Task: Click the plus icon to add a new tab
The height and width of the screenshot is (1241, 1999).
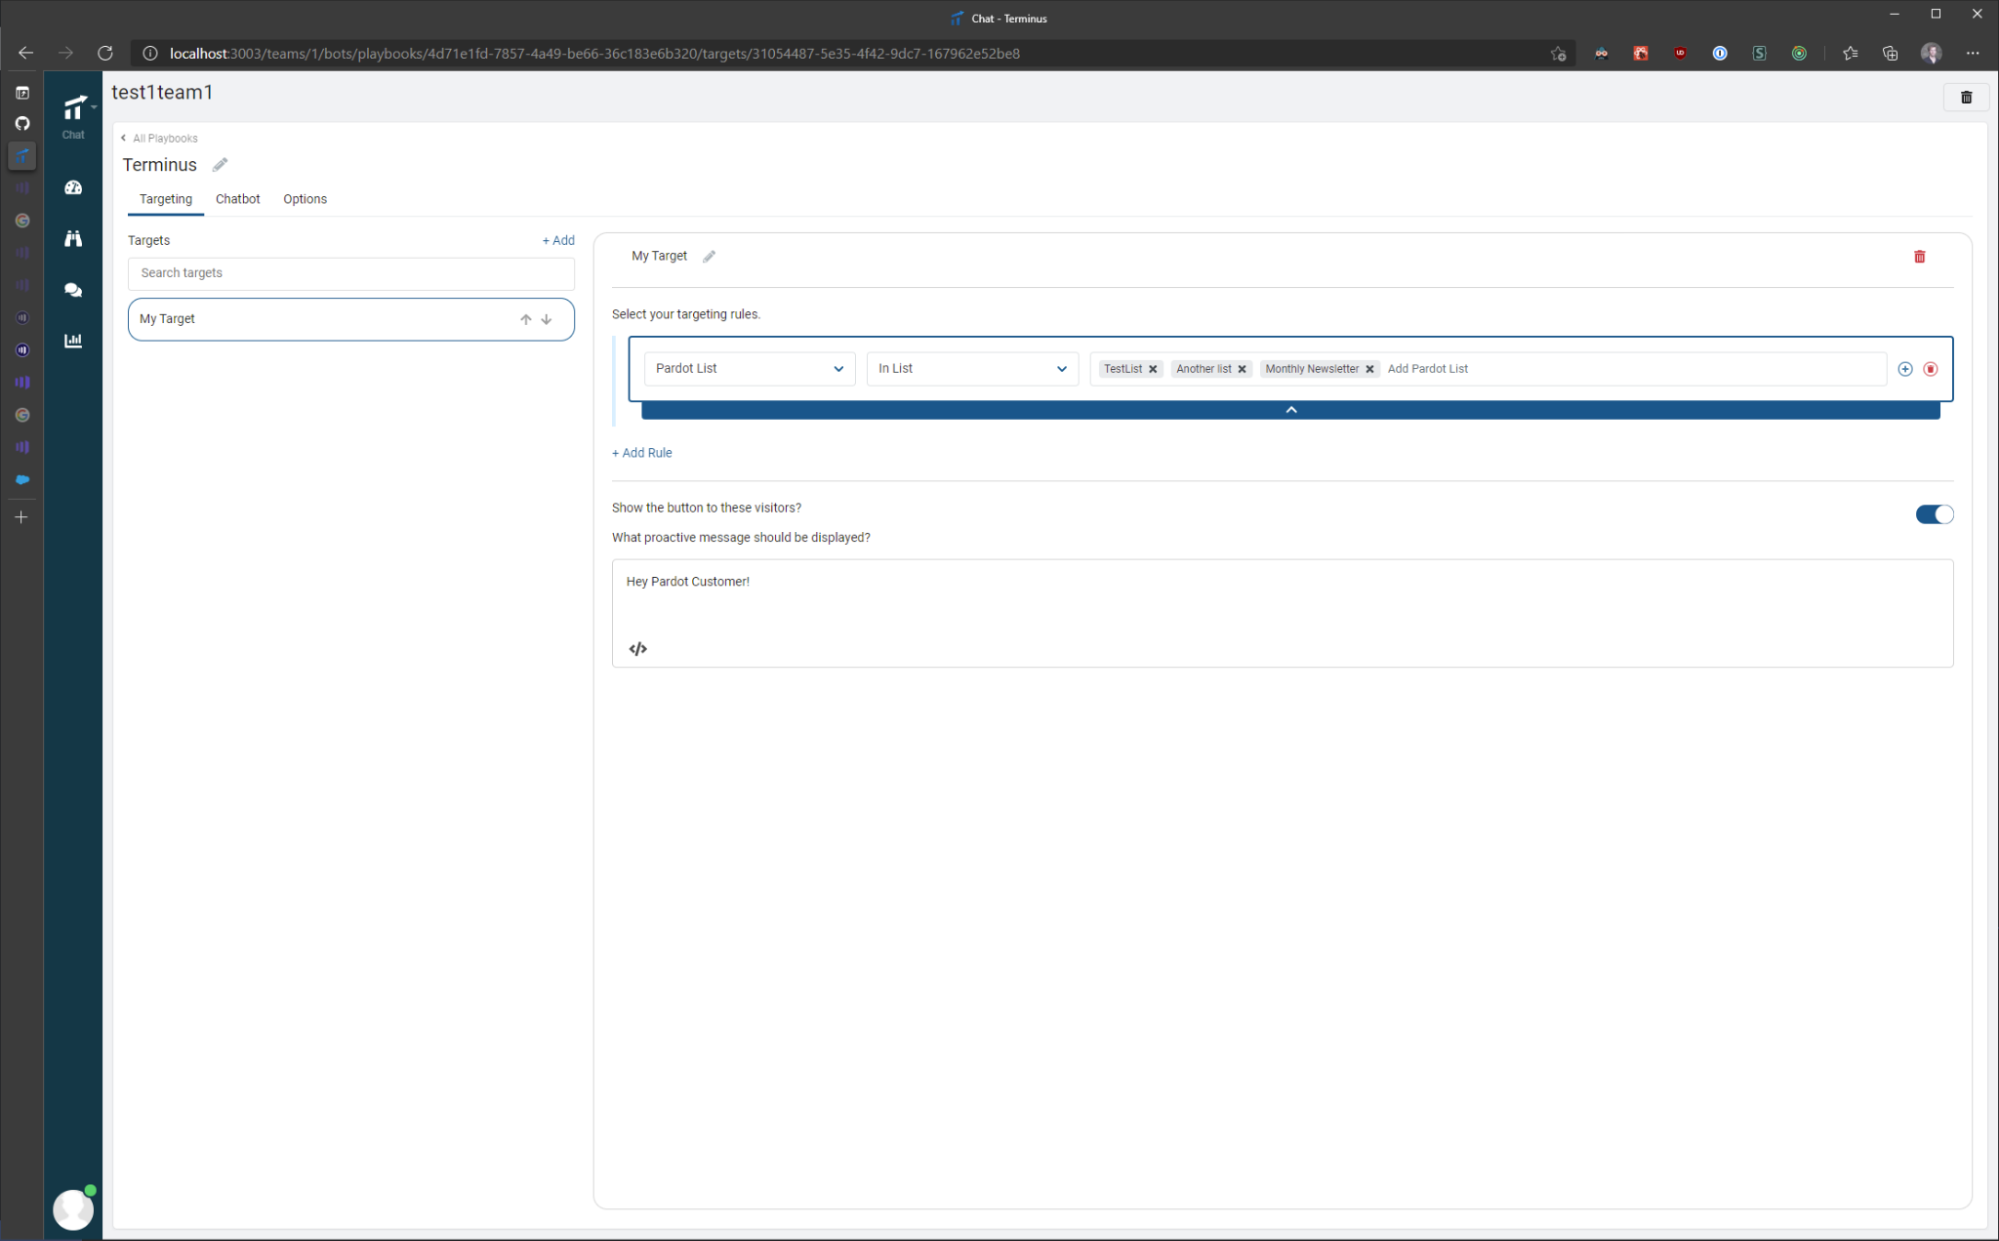Action: pyautogui.click(x=22, y=517)
